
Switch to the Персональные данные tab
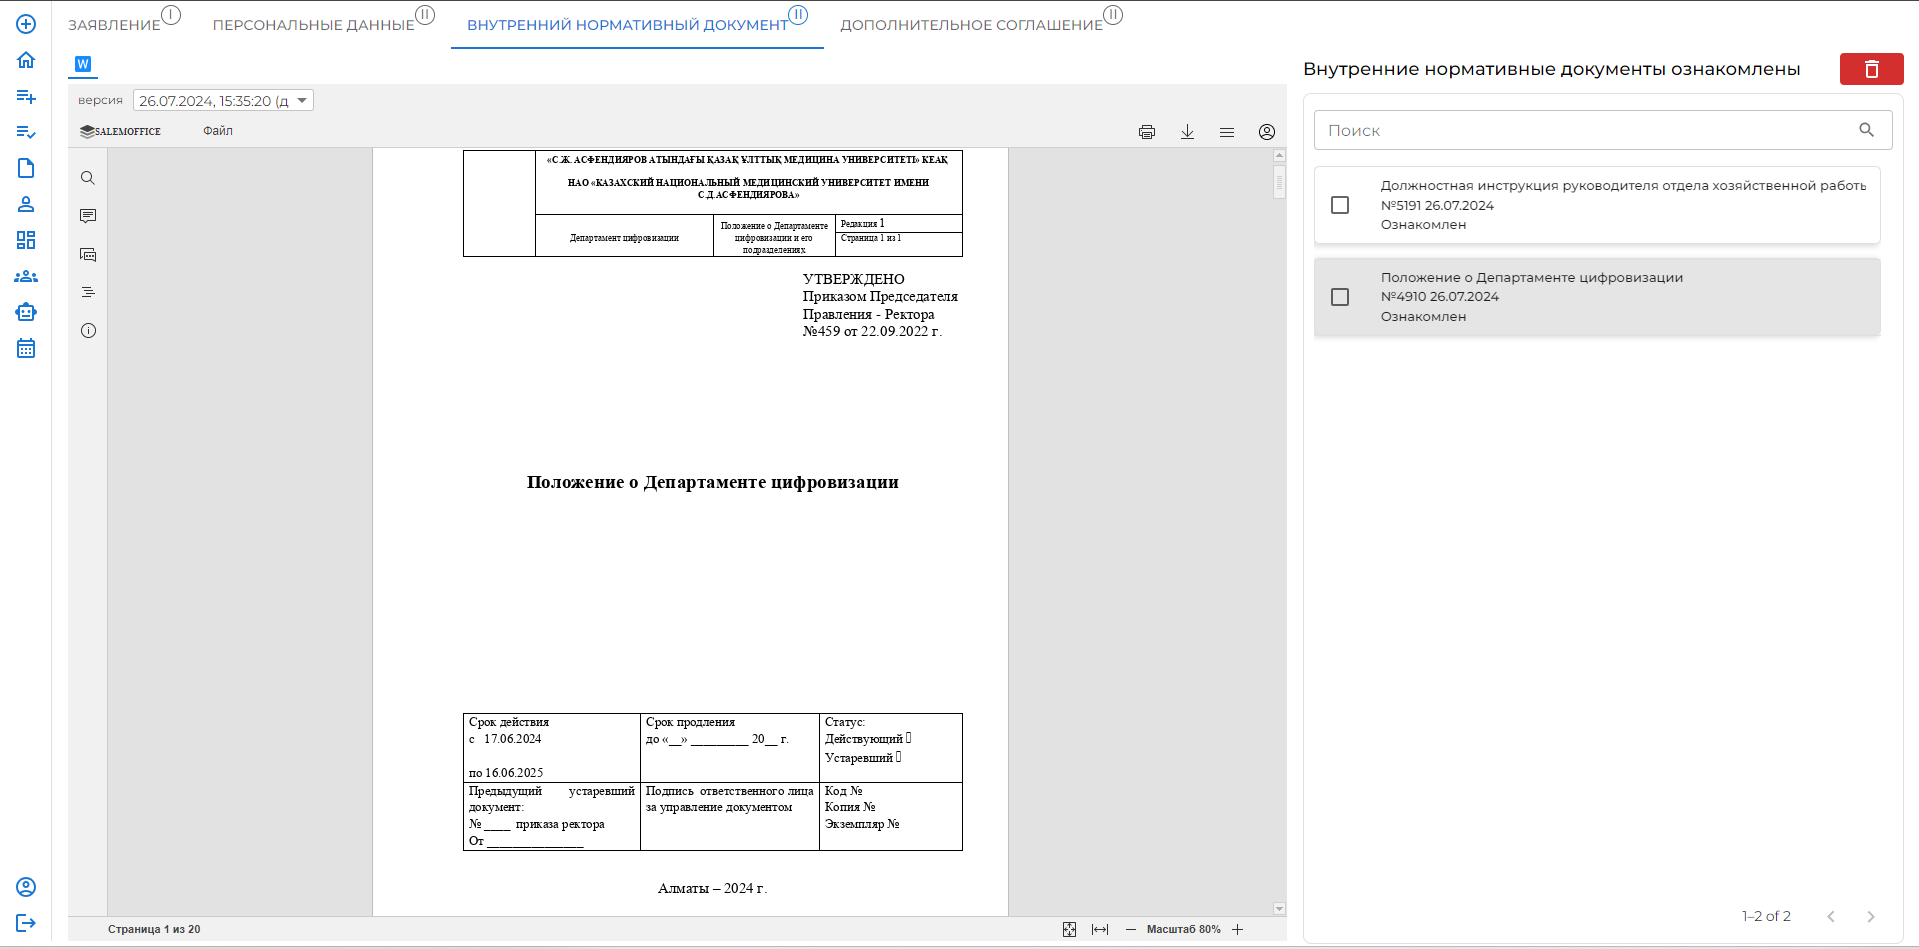pyautogui.click(x=313, y=25)
